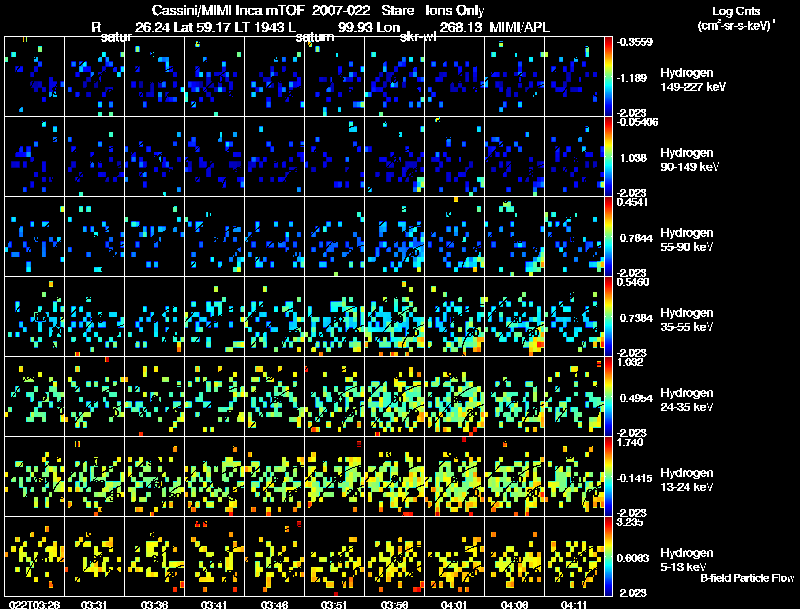Select the 5-13 keV image at 022T03:26
This screenshot has width=800, height=609.
(35, 557)
